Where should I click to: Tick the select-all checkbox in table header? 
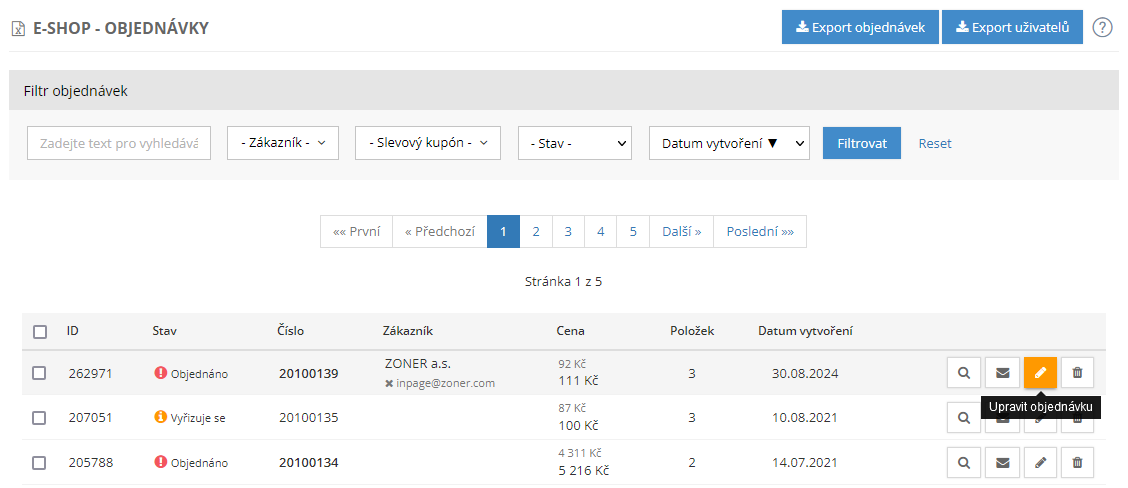tap(40, 332)
